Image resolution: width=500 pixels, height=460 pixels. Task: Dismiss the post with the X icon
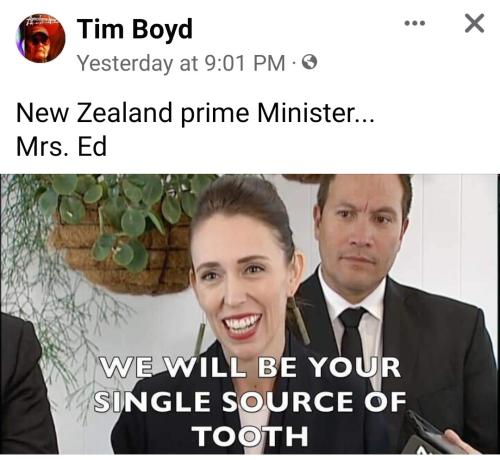474,23
